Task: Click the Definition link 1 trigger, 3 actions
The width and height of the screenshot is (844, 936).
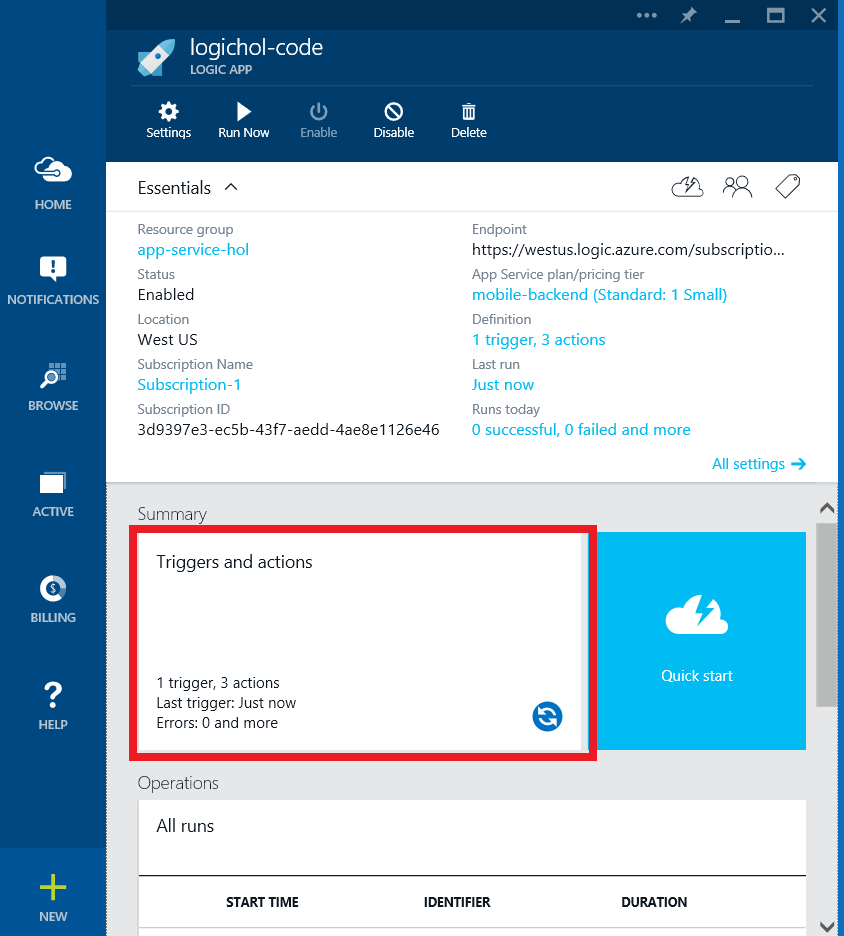Action: (538, 340)
